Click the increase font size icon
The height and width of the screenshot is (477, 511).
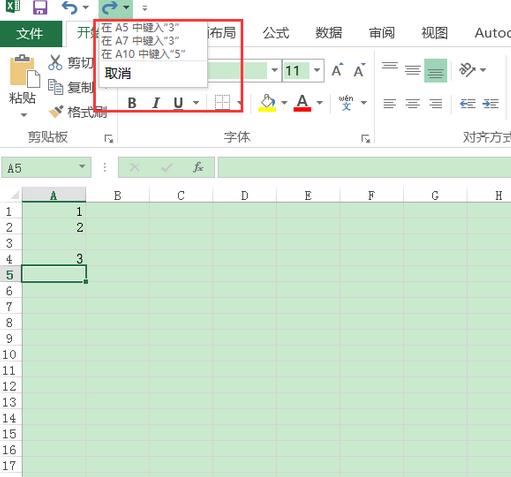(x=337, y=70)
